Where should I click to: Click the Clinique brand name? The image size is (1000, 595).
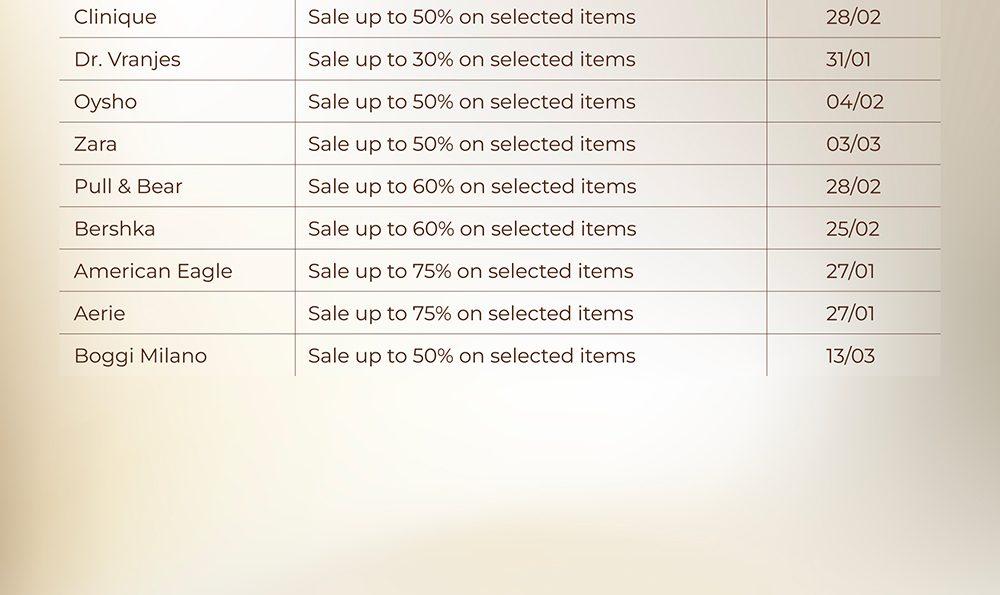point(115,17)
